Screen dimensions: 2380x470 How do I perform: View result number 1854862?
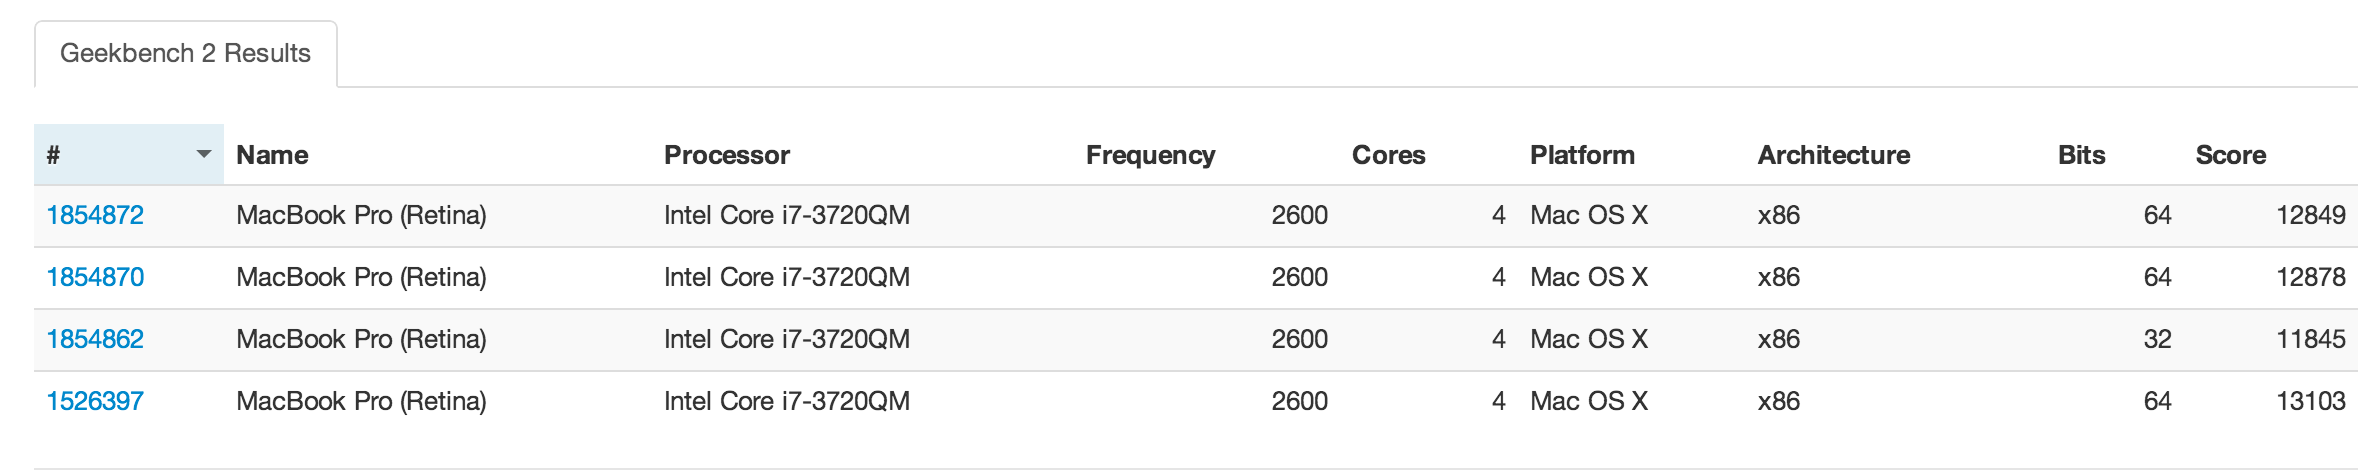point(95,339)
